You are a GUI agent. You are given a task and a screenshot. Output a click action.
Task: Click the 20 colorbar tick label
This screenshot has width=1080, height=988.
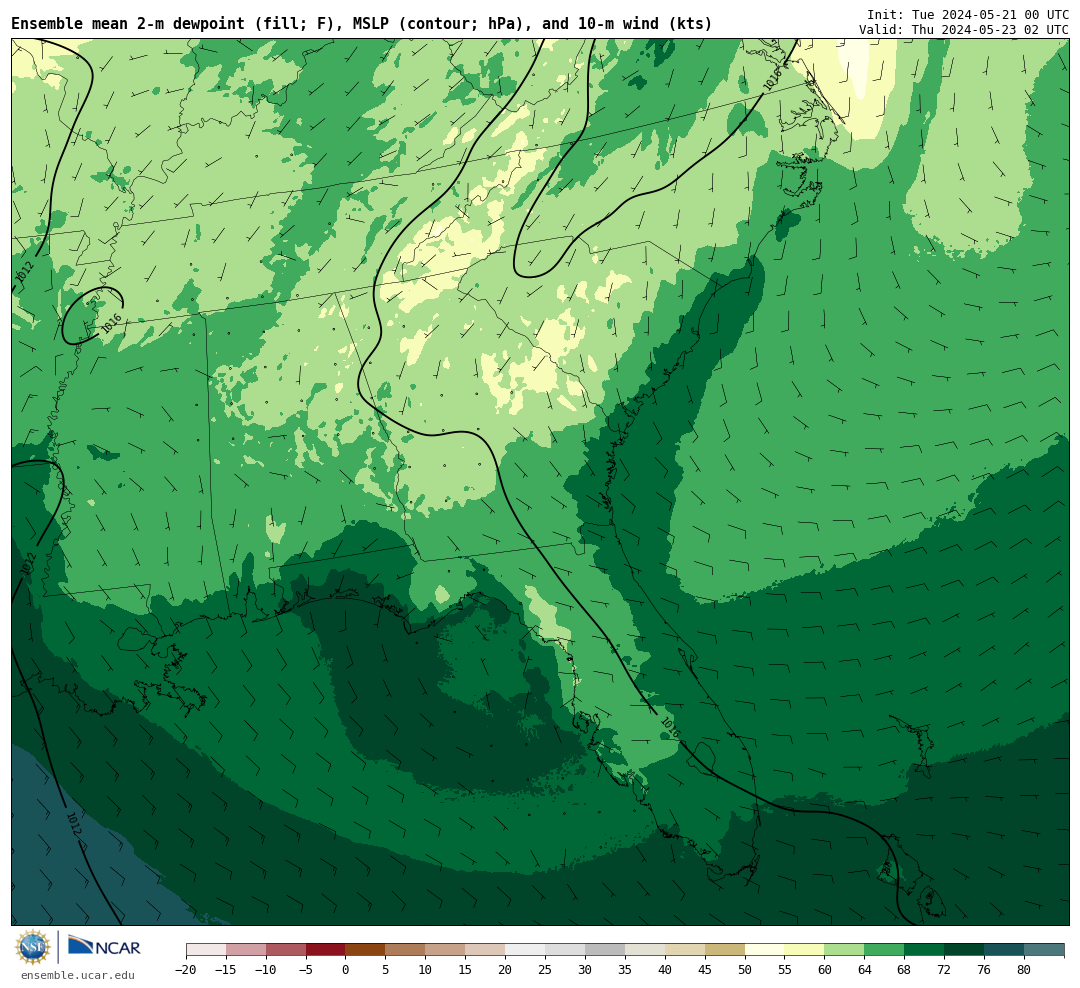506,970
